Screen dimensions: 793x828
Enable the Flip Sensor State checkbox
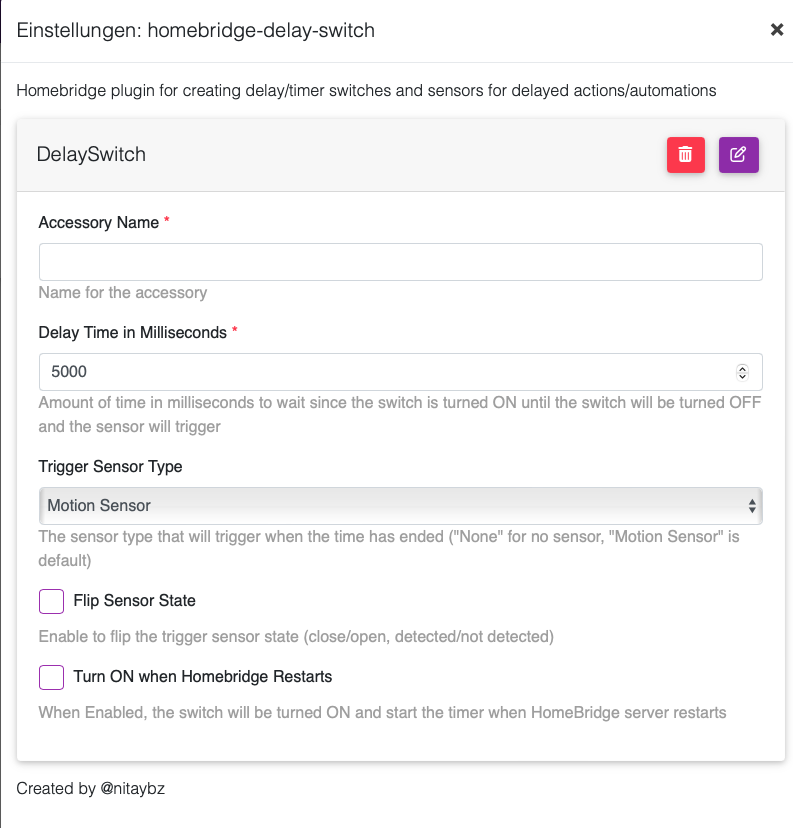(x=51, y=601)
